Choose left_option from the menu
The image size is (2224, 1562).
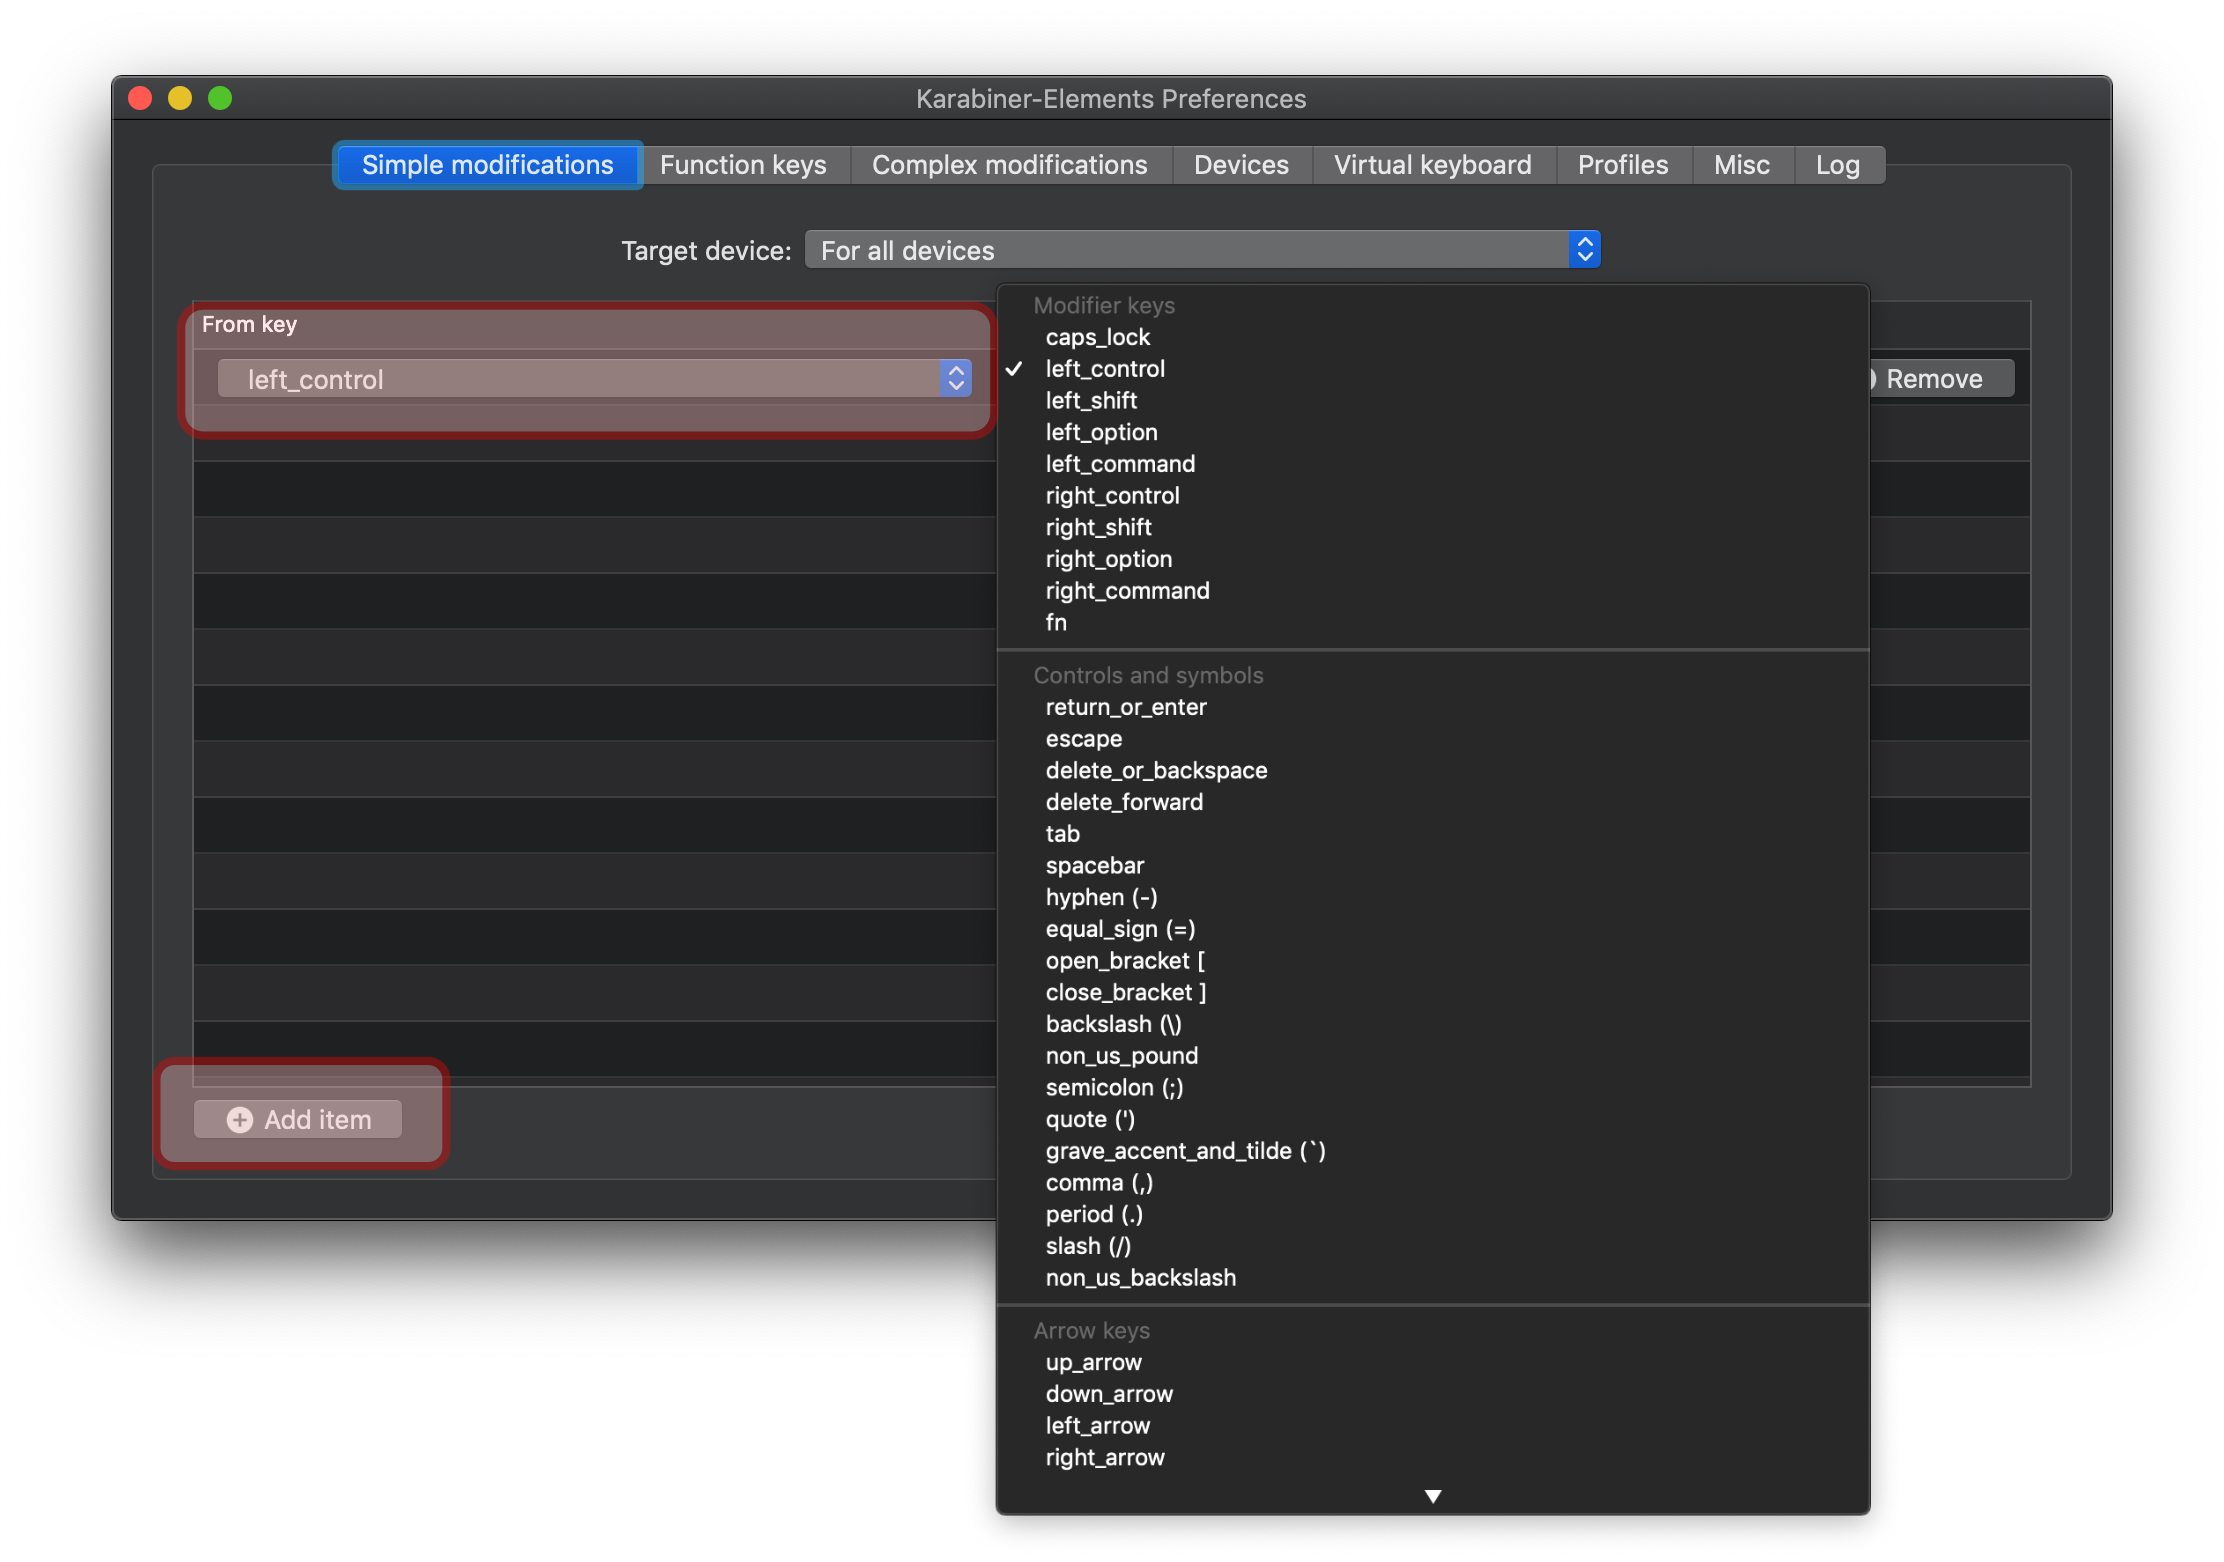pos(1432,432)
